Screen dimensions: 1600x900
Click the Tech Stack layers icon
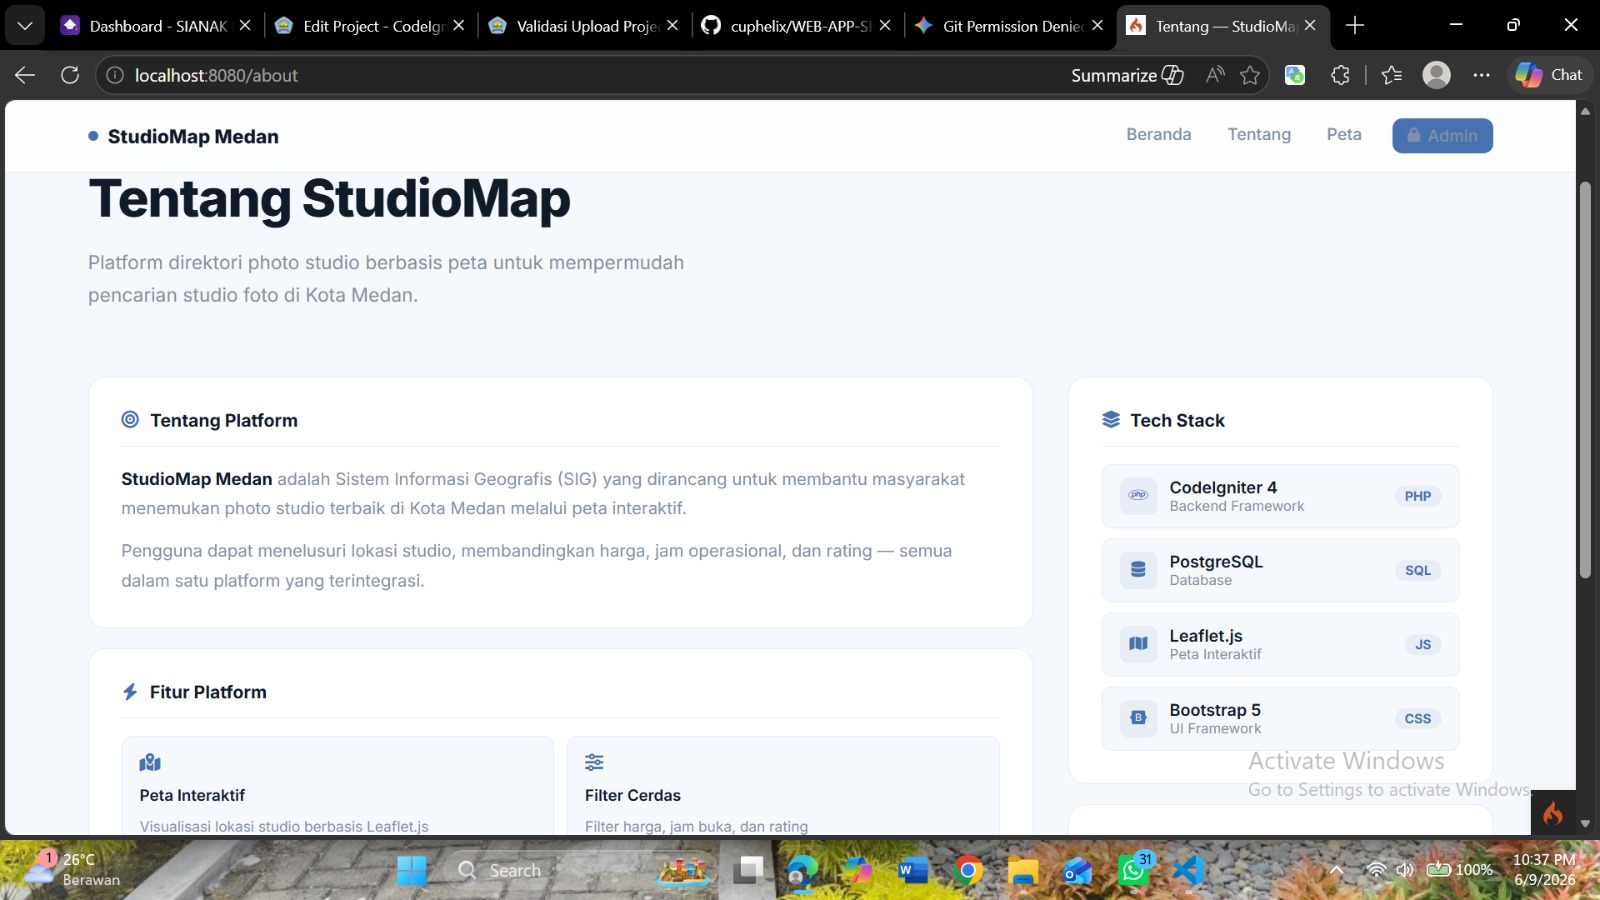pos(1111,420)
